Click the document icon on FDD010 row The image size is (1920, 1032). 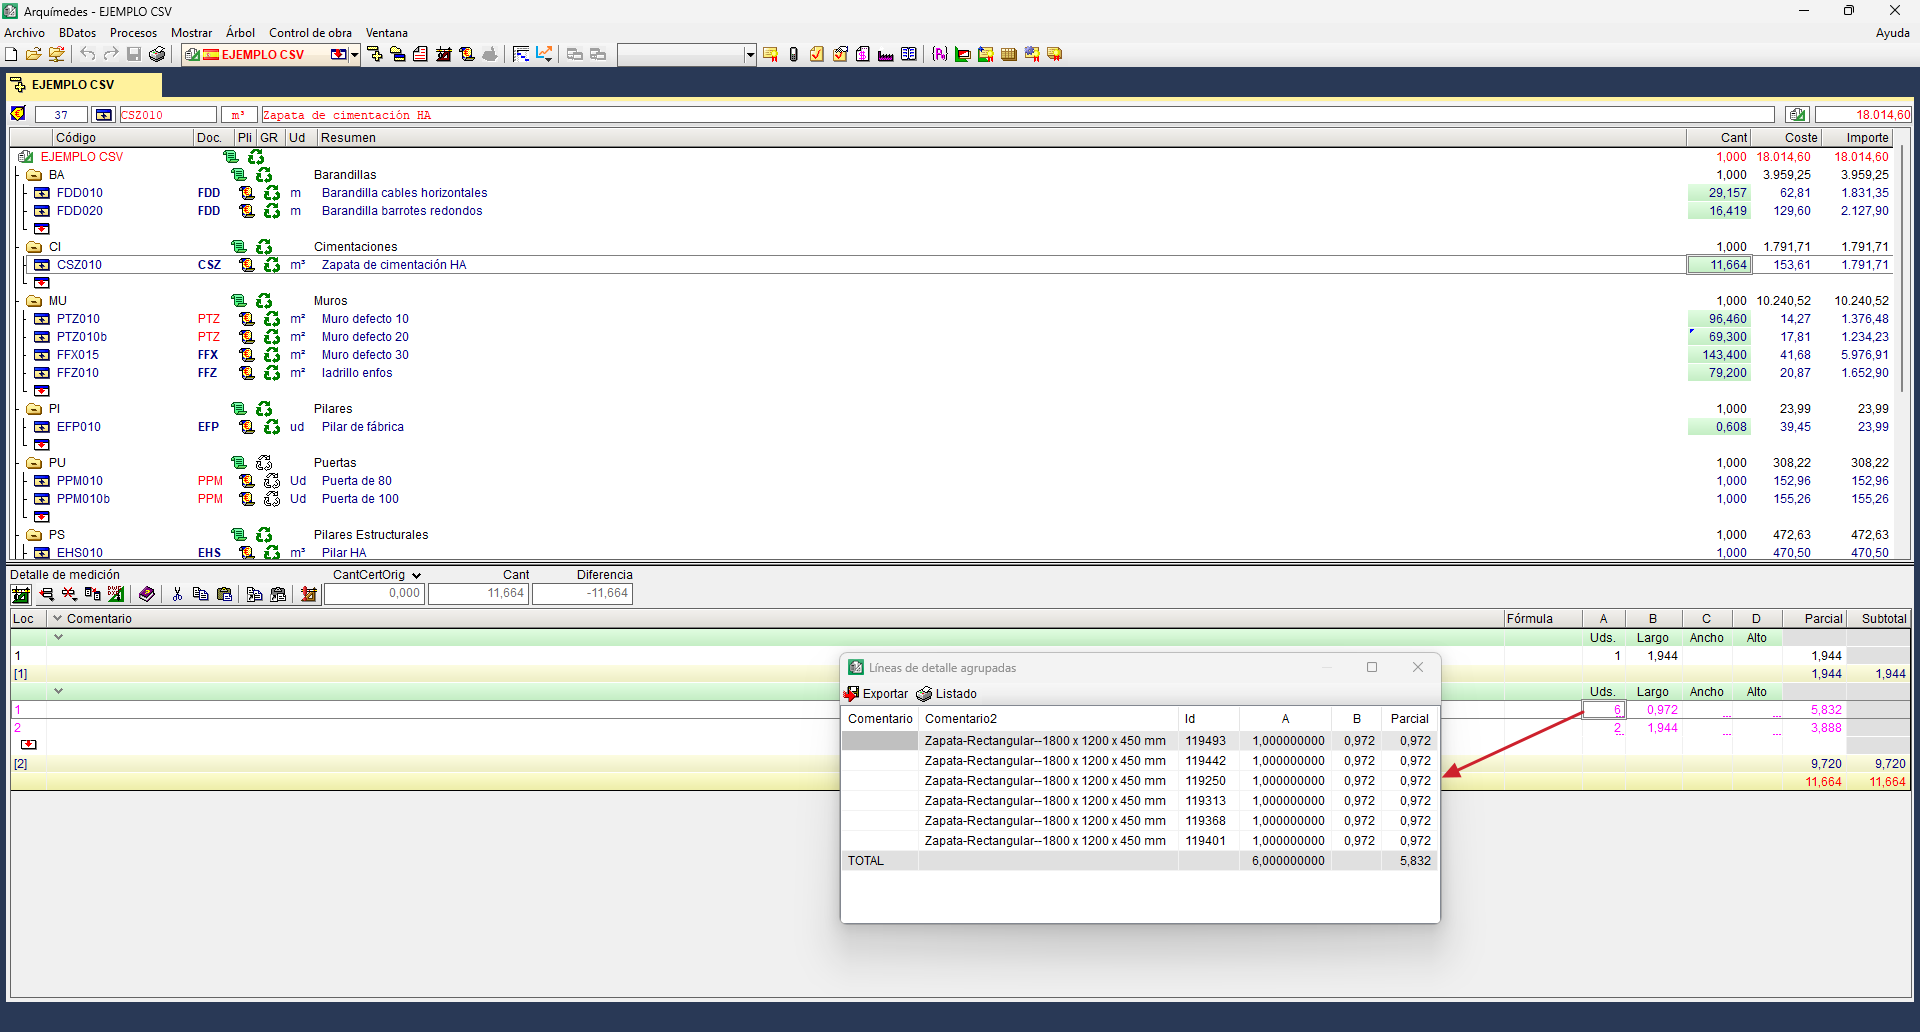point(246,193)
